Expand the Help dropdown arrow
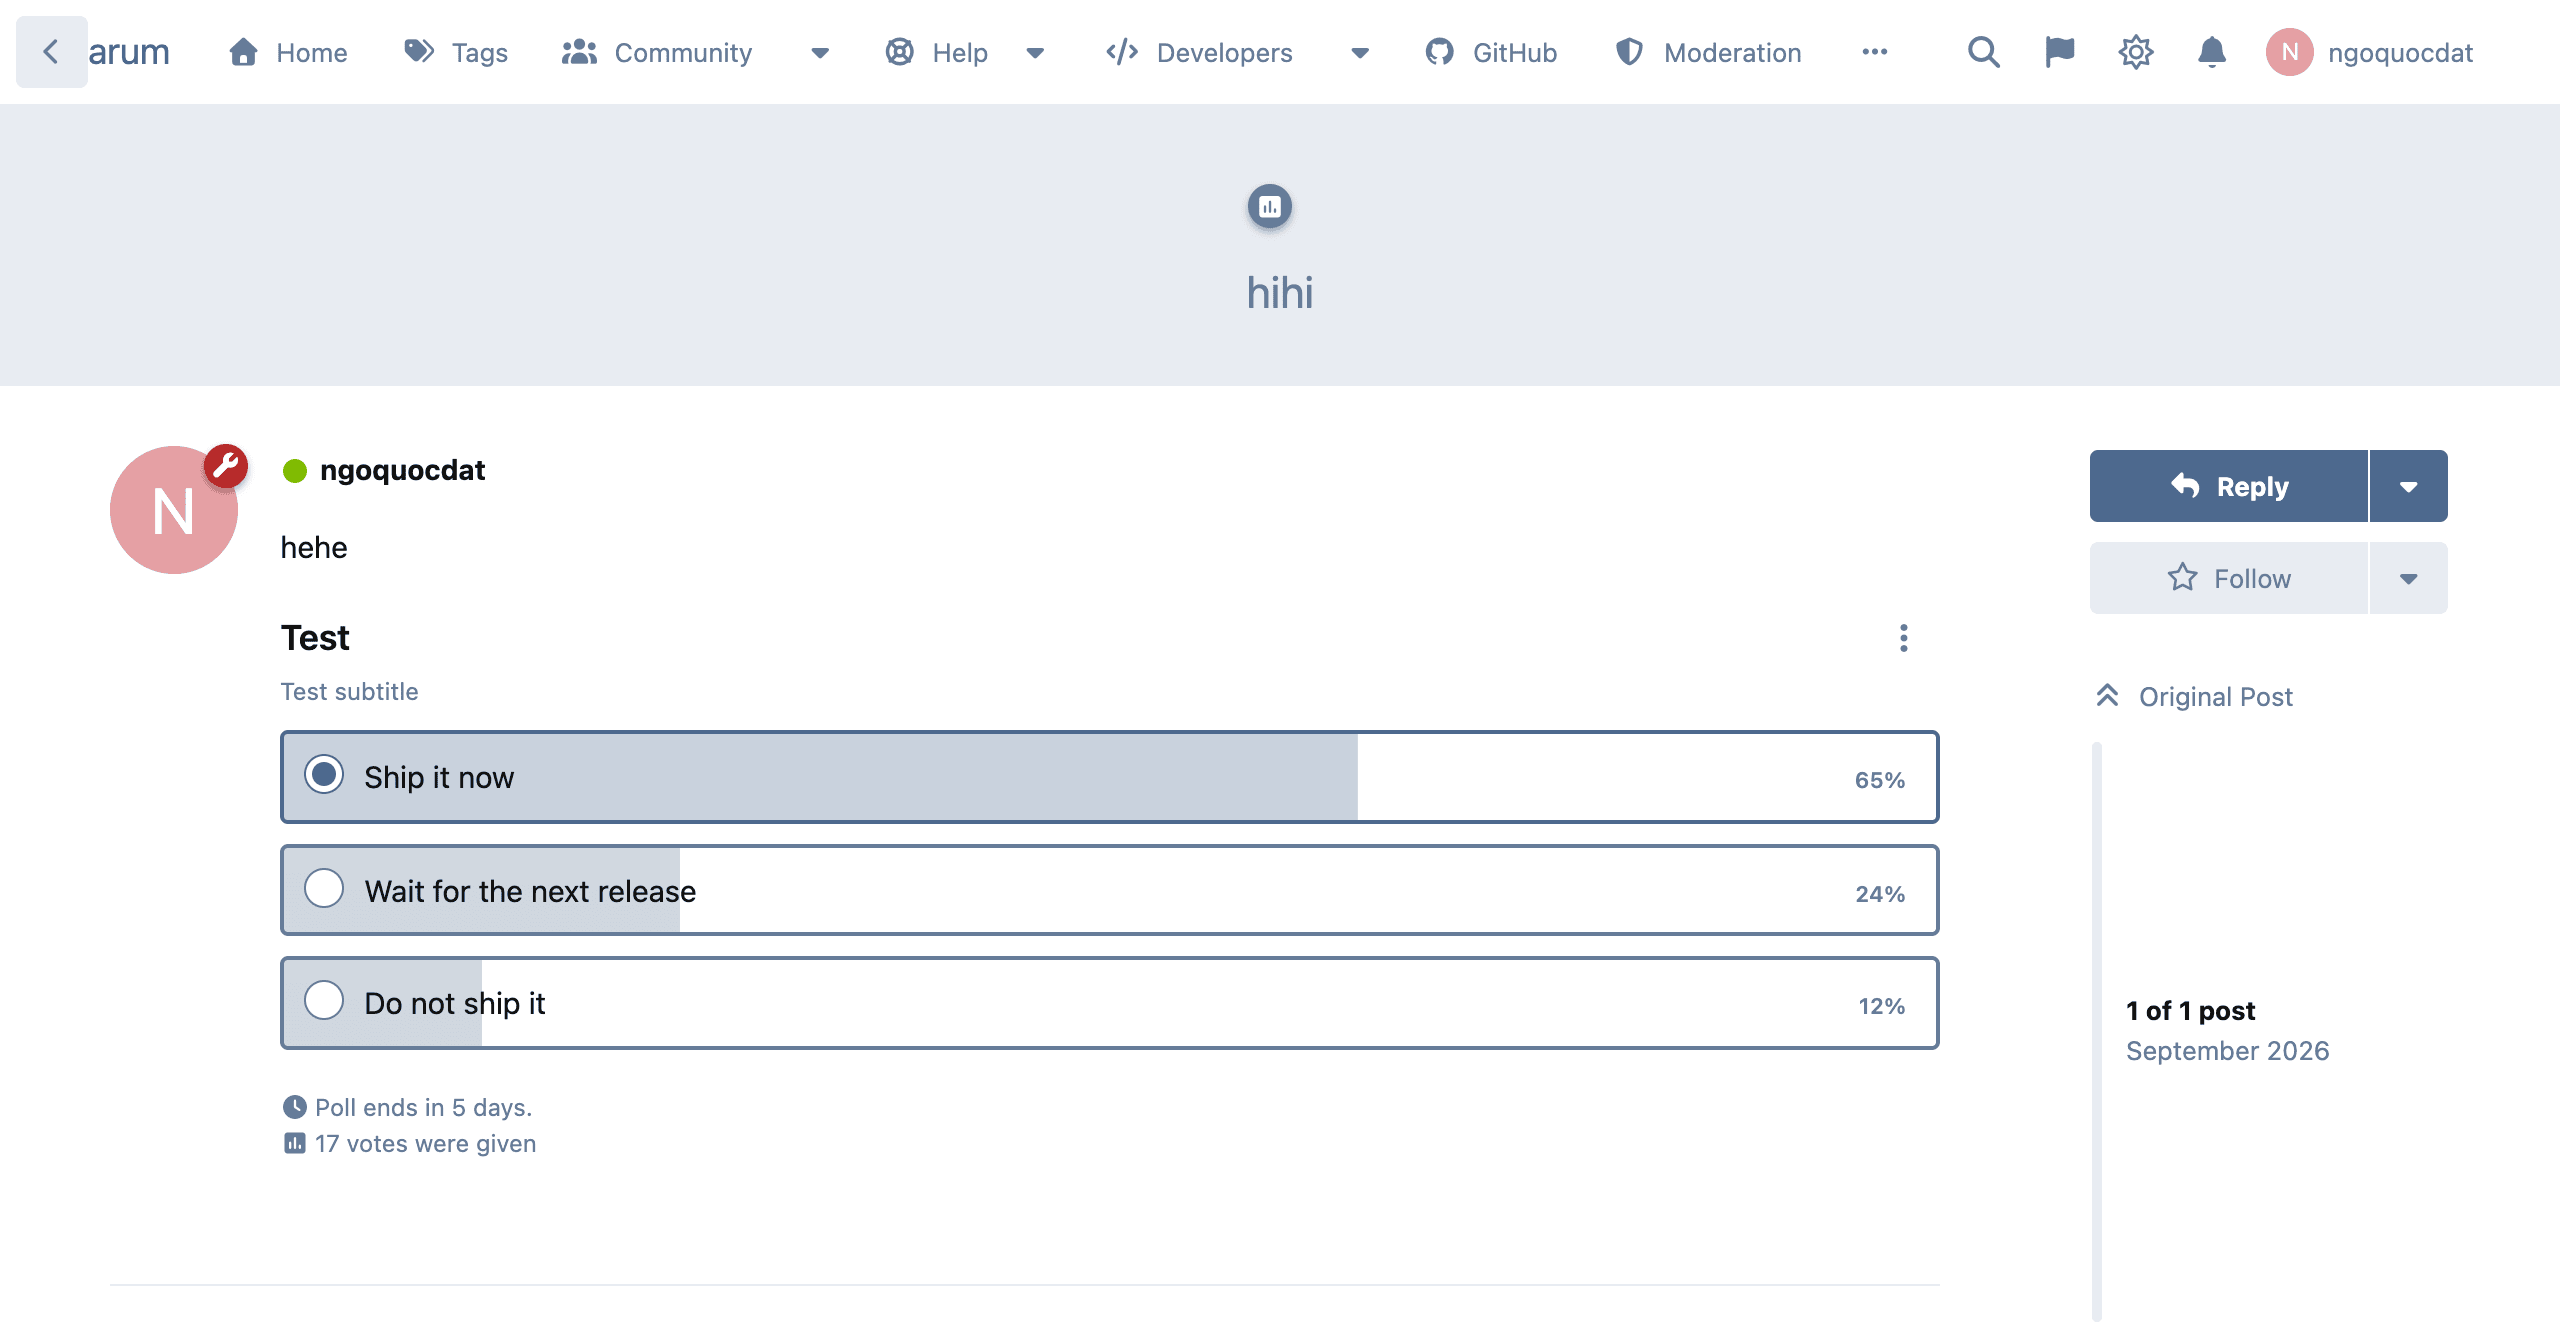This screenshot has width=2560, height=1334. (1036, 53)
